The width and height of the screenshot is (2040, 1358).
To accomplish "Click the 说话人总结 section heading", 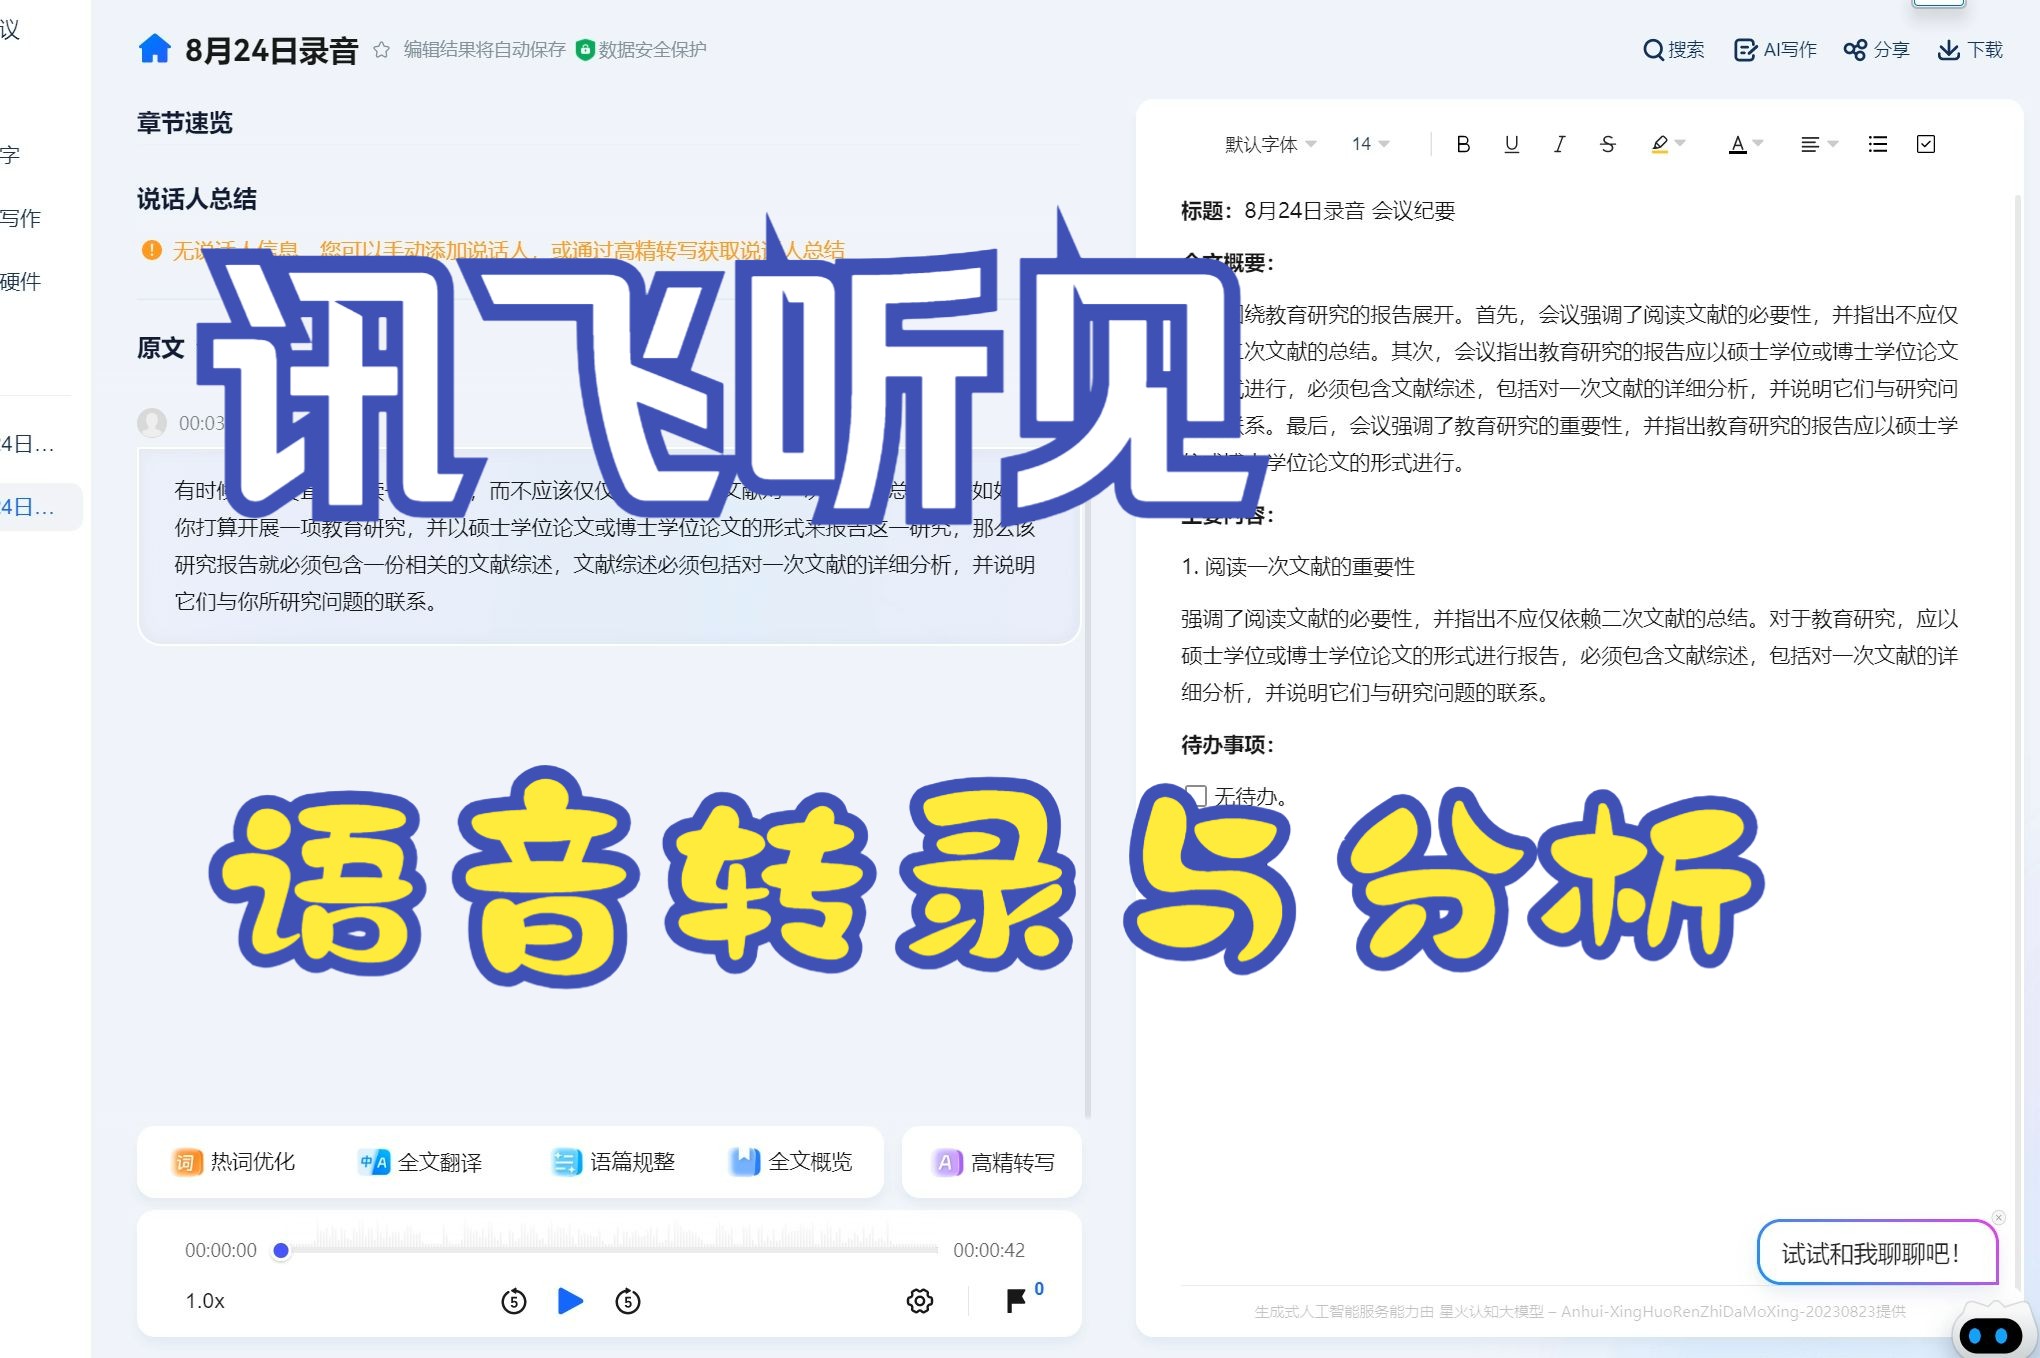I will (197, 199).
